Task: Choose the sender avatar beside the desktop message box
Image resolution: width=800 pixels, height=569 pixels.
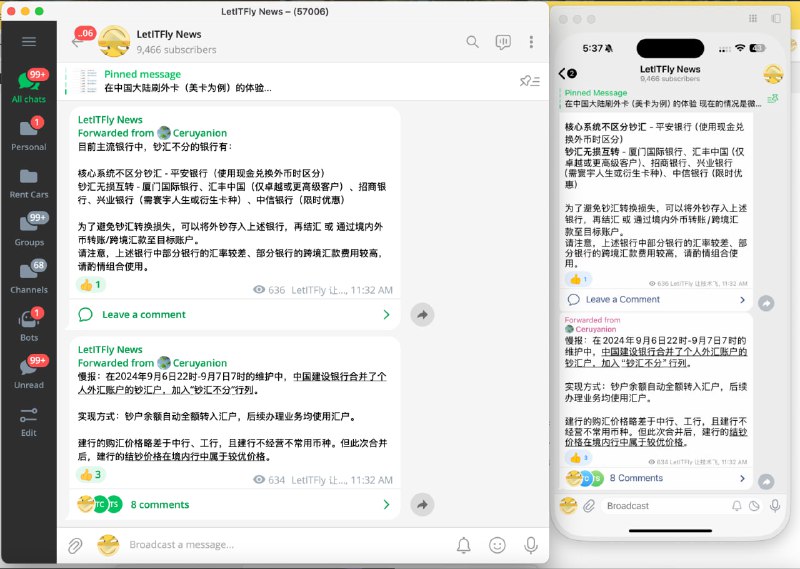Action: click(x=108, y=545)
